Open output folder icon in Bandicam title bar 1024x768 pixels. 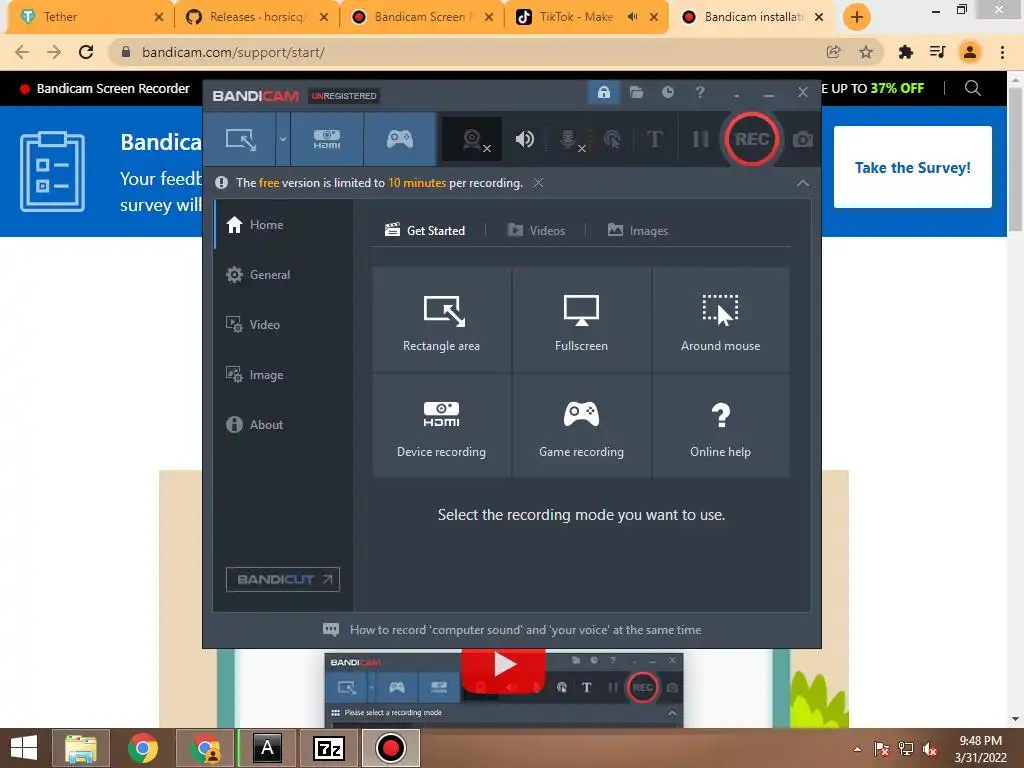click(x=636, y=92)
